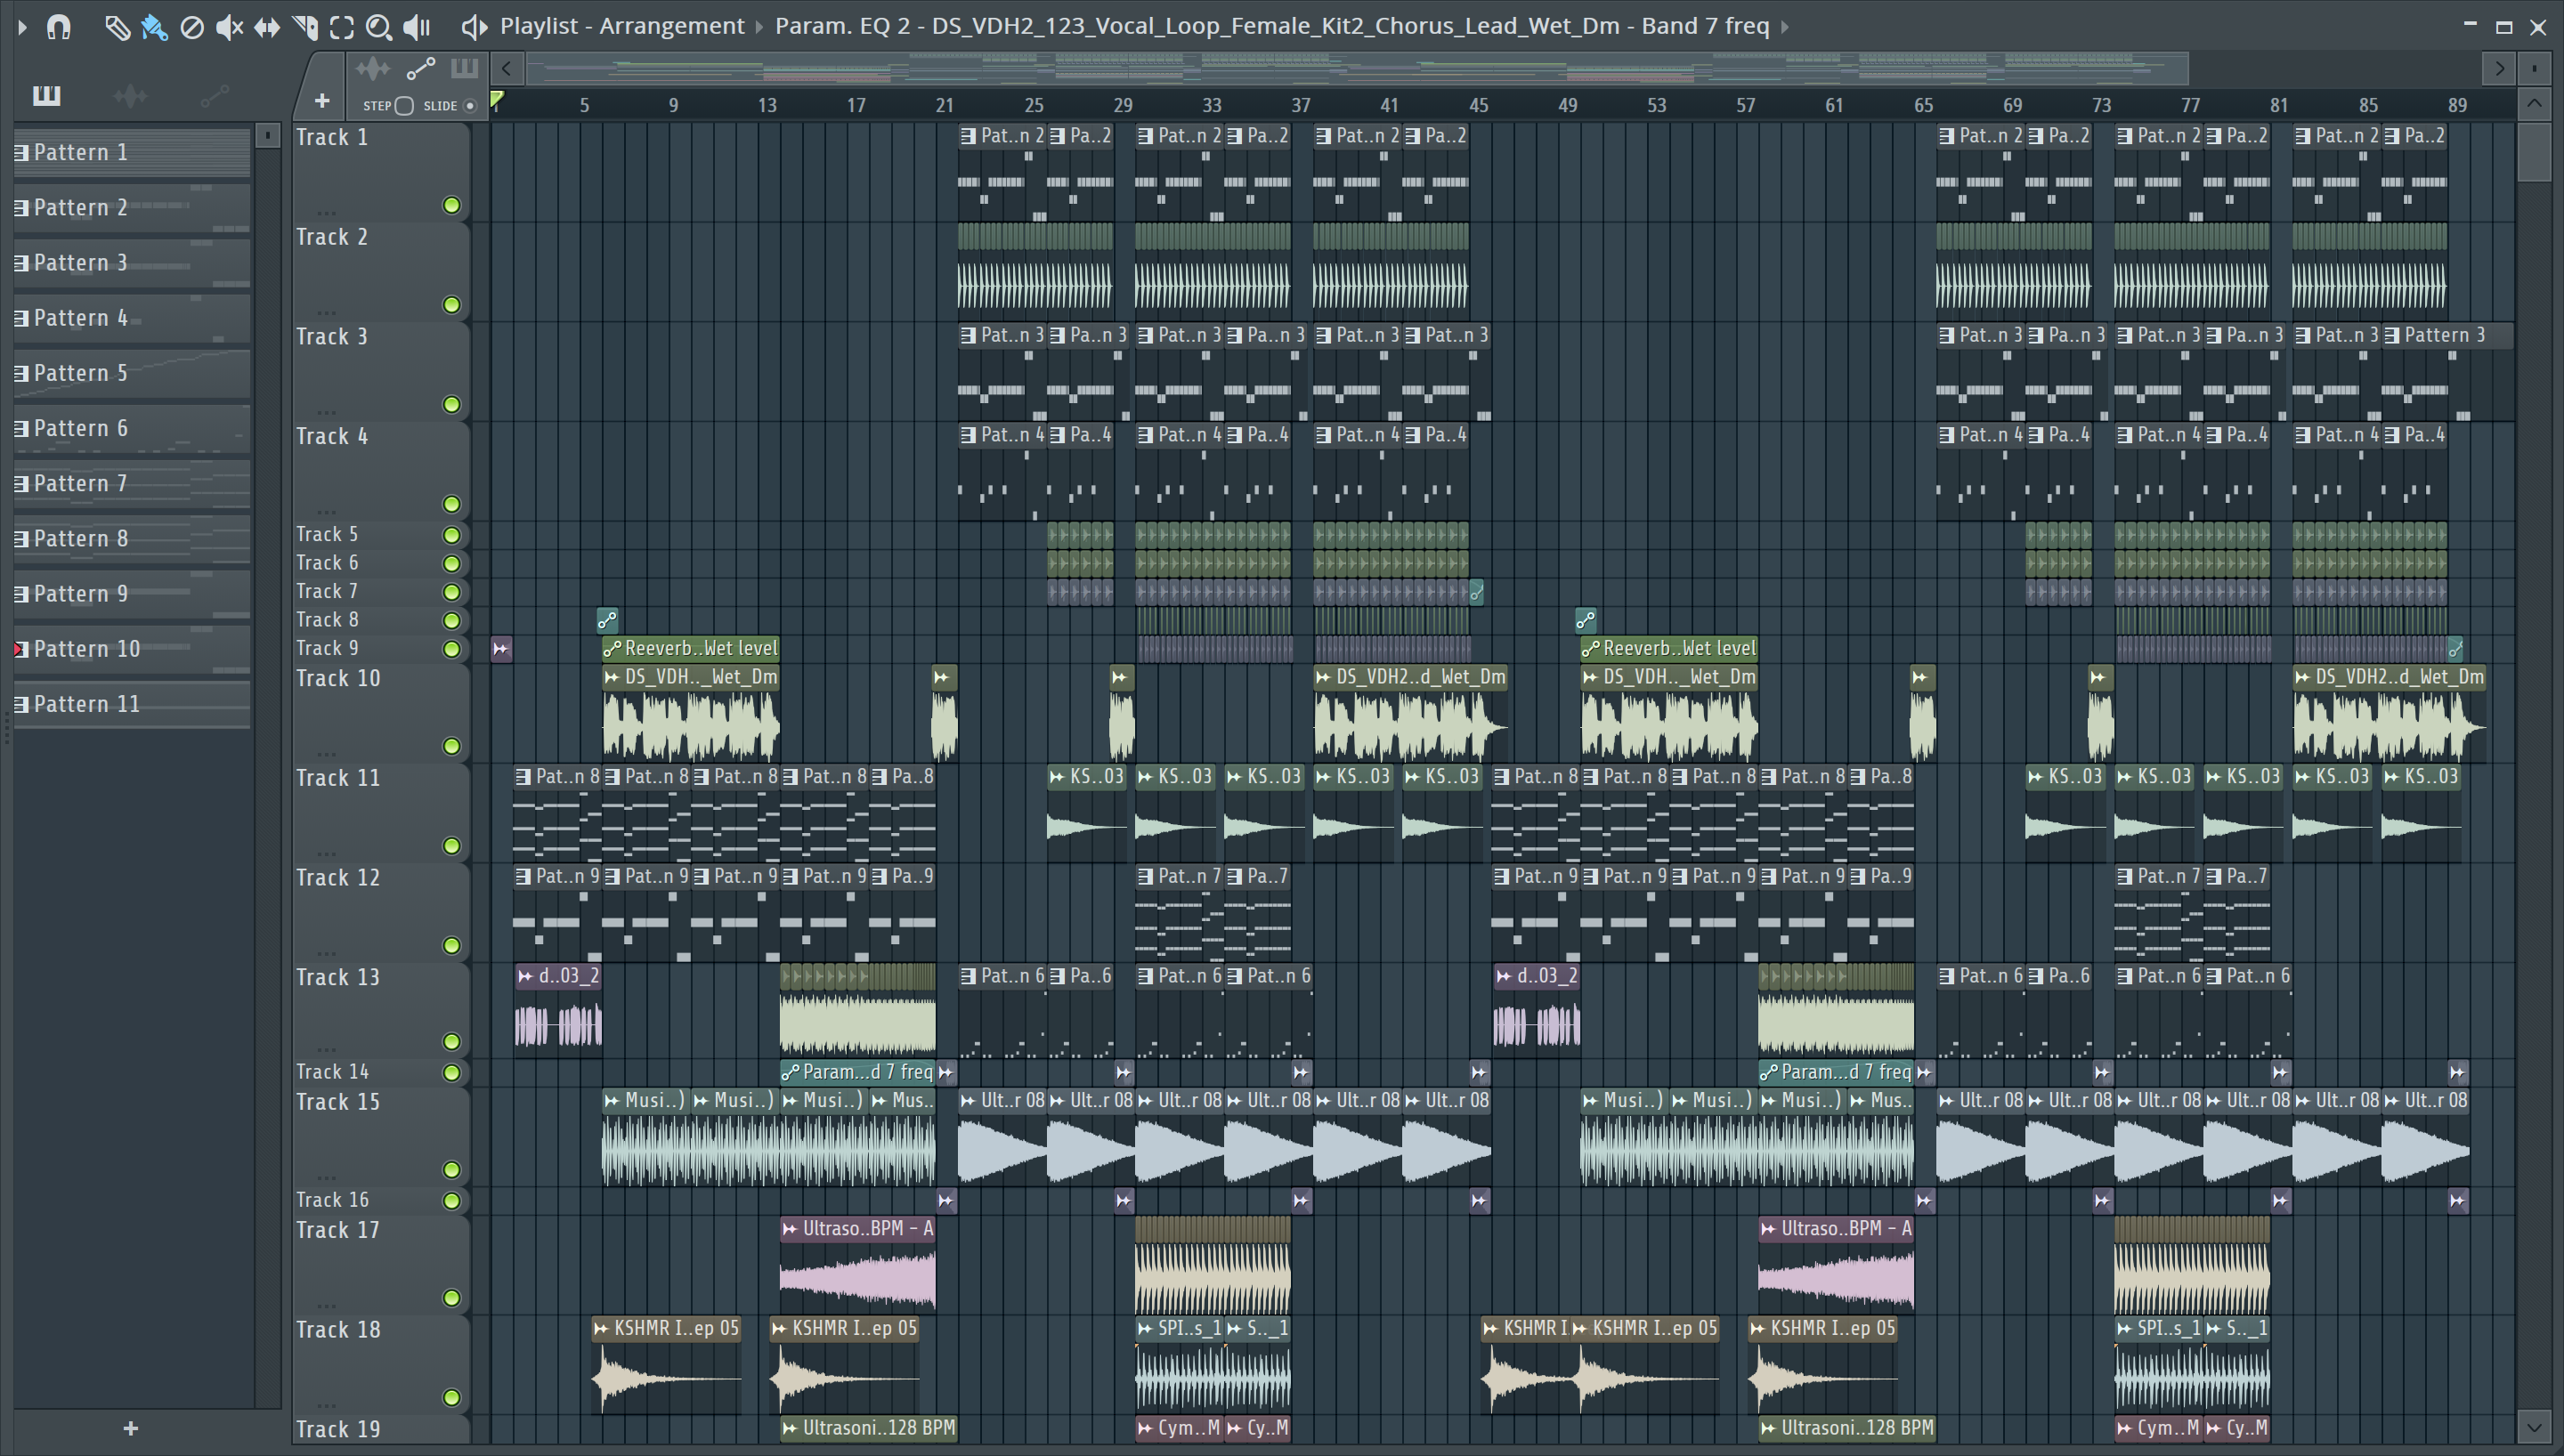Open arrow after Band 7 freq breadcrumb
Image resolution: width=2564 pixels, height=1456 pixels.
coord(1785,27)
